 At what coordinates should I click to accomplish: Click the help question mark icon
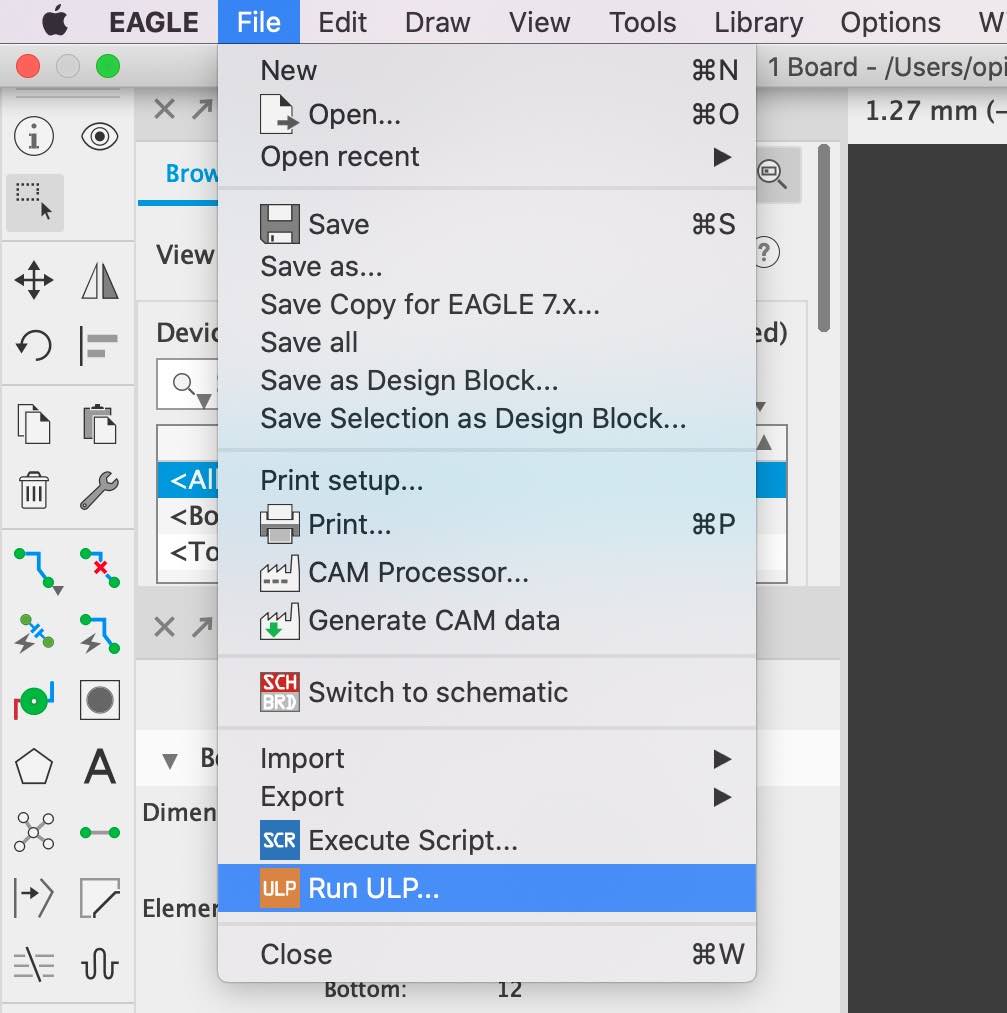[x=765, y=252]
